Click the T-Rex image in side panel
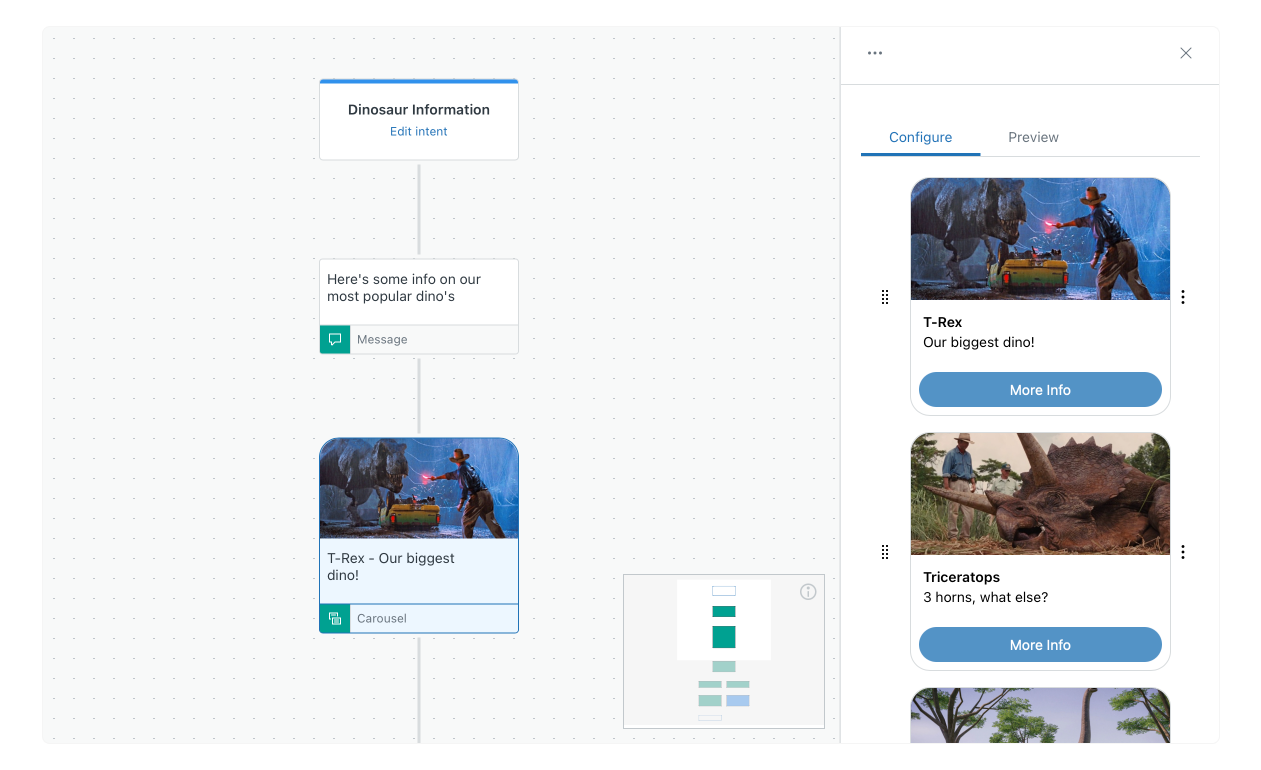Viewport: 1261px width, 770px height. click(x=1040, y=239)
